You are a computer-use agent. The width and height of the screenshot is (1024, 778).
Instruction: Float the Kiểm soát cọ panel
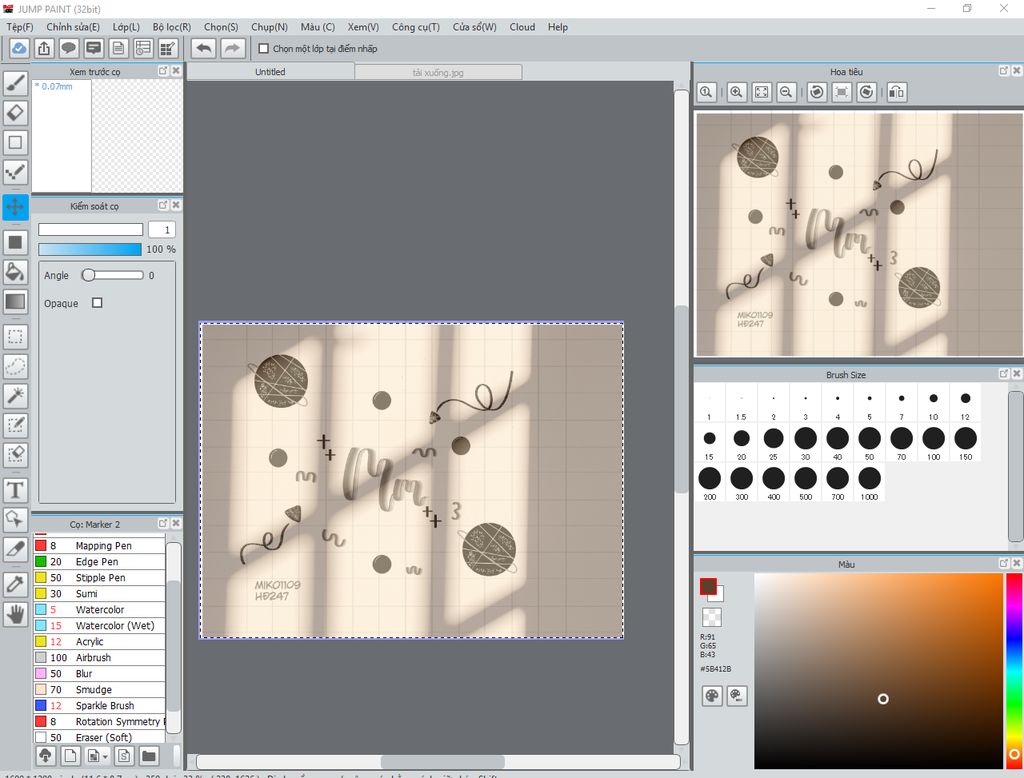(x=163, y=205)
